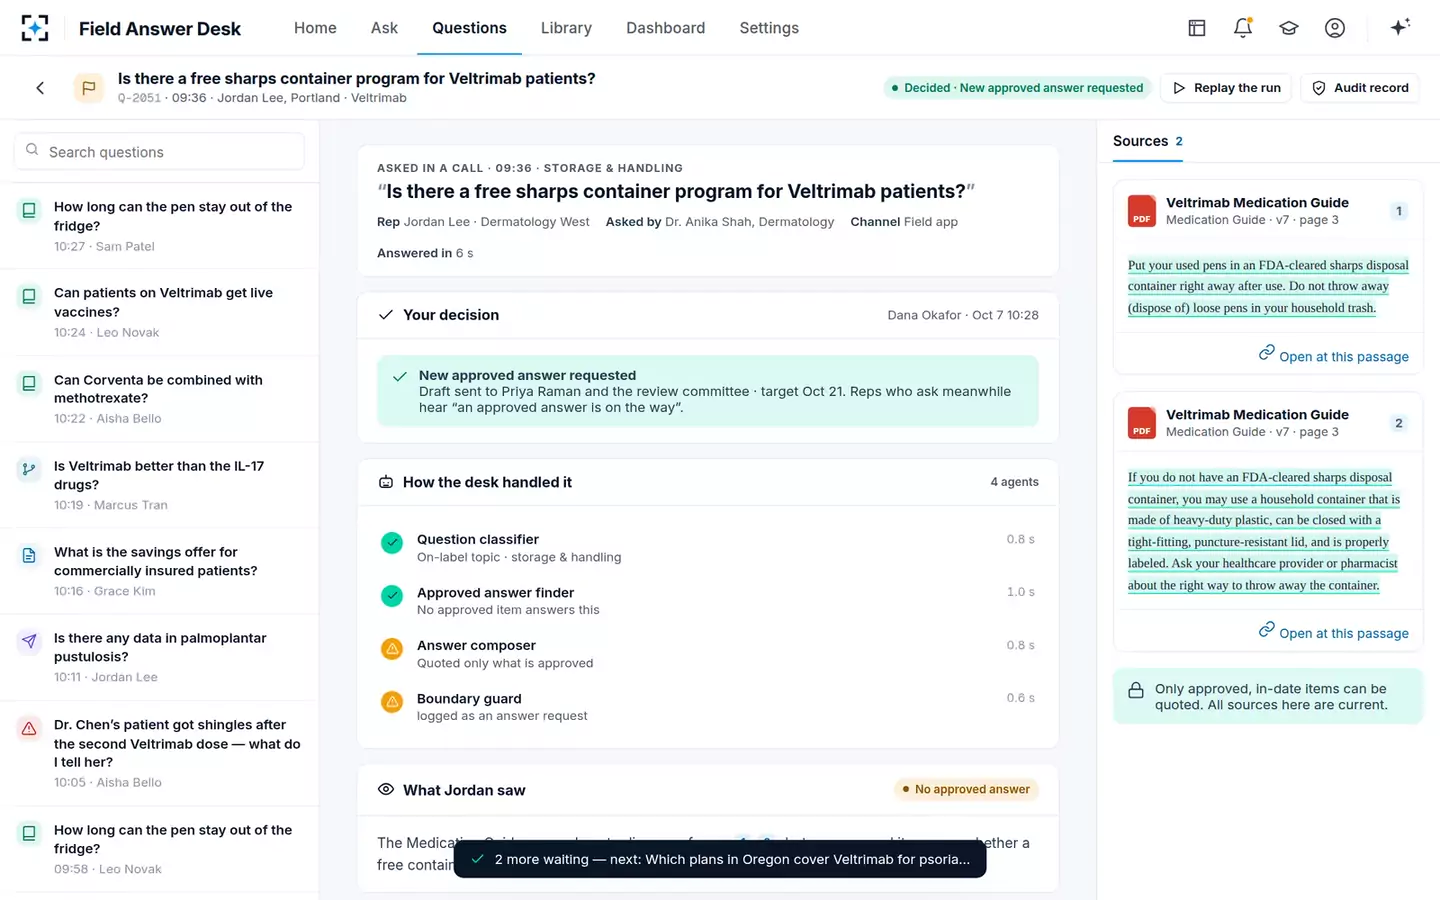This screenshot has height=900, width=1440.
Task: Open the Audit record
Action: (1360, 88)
